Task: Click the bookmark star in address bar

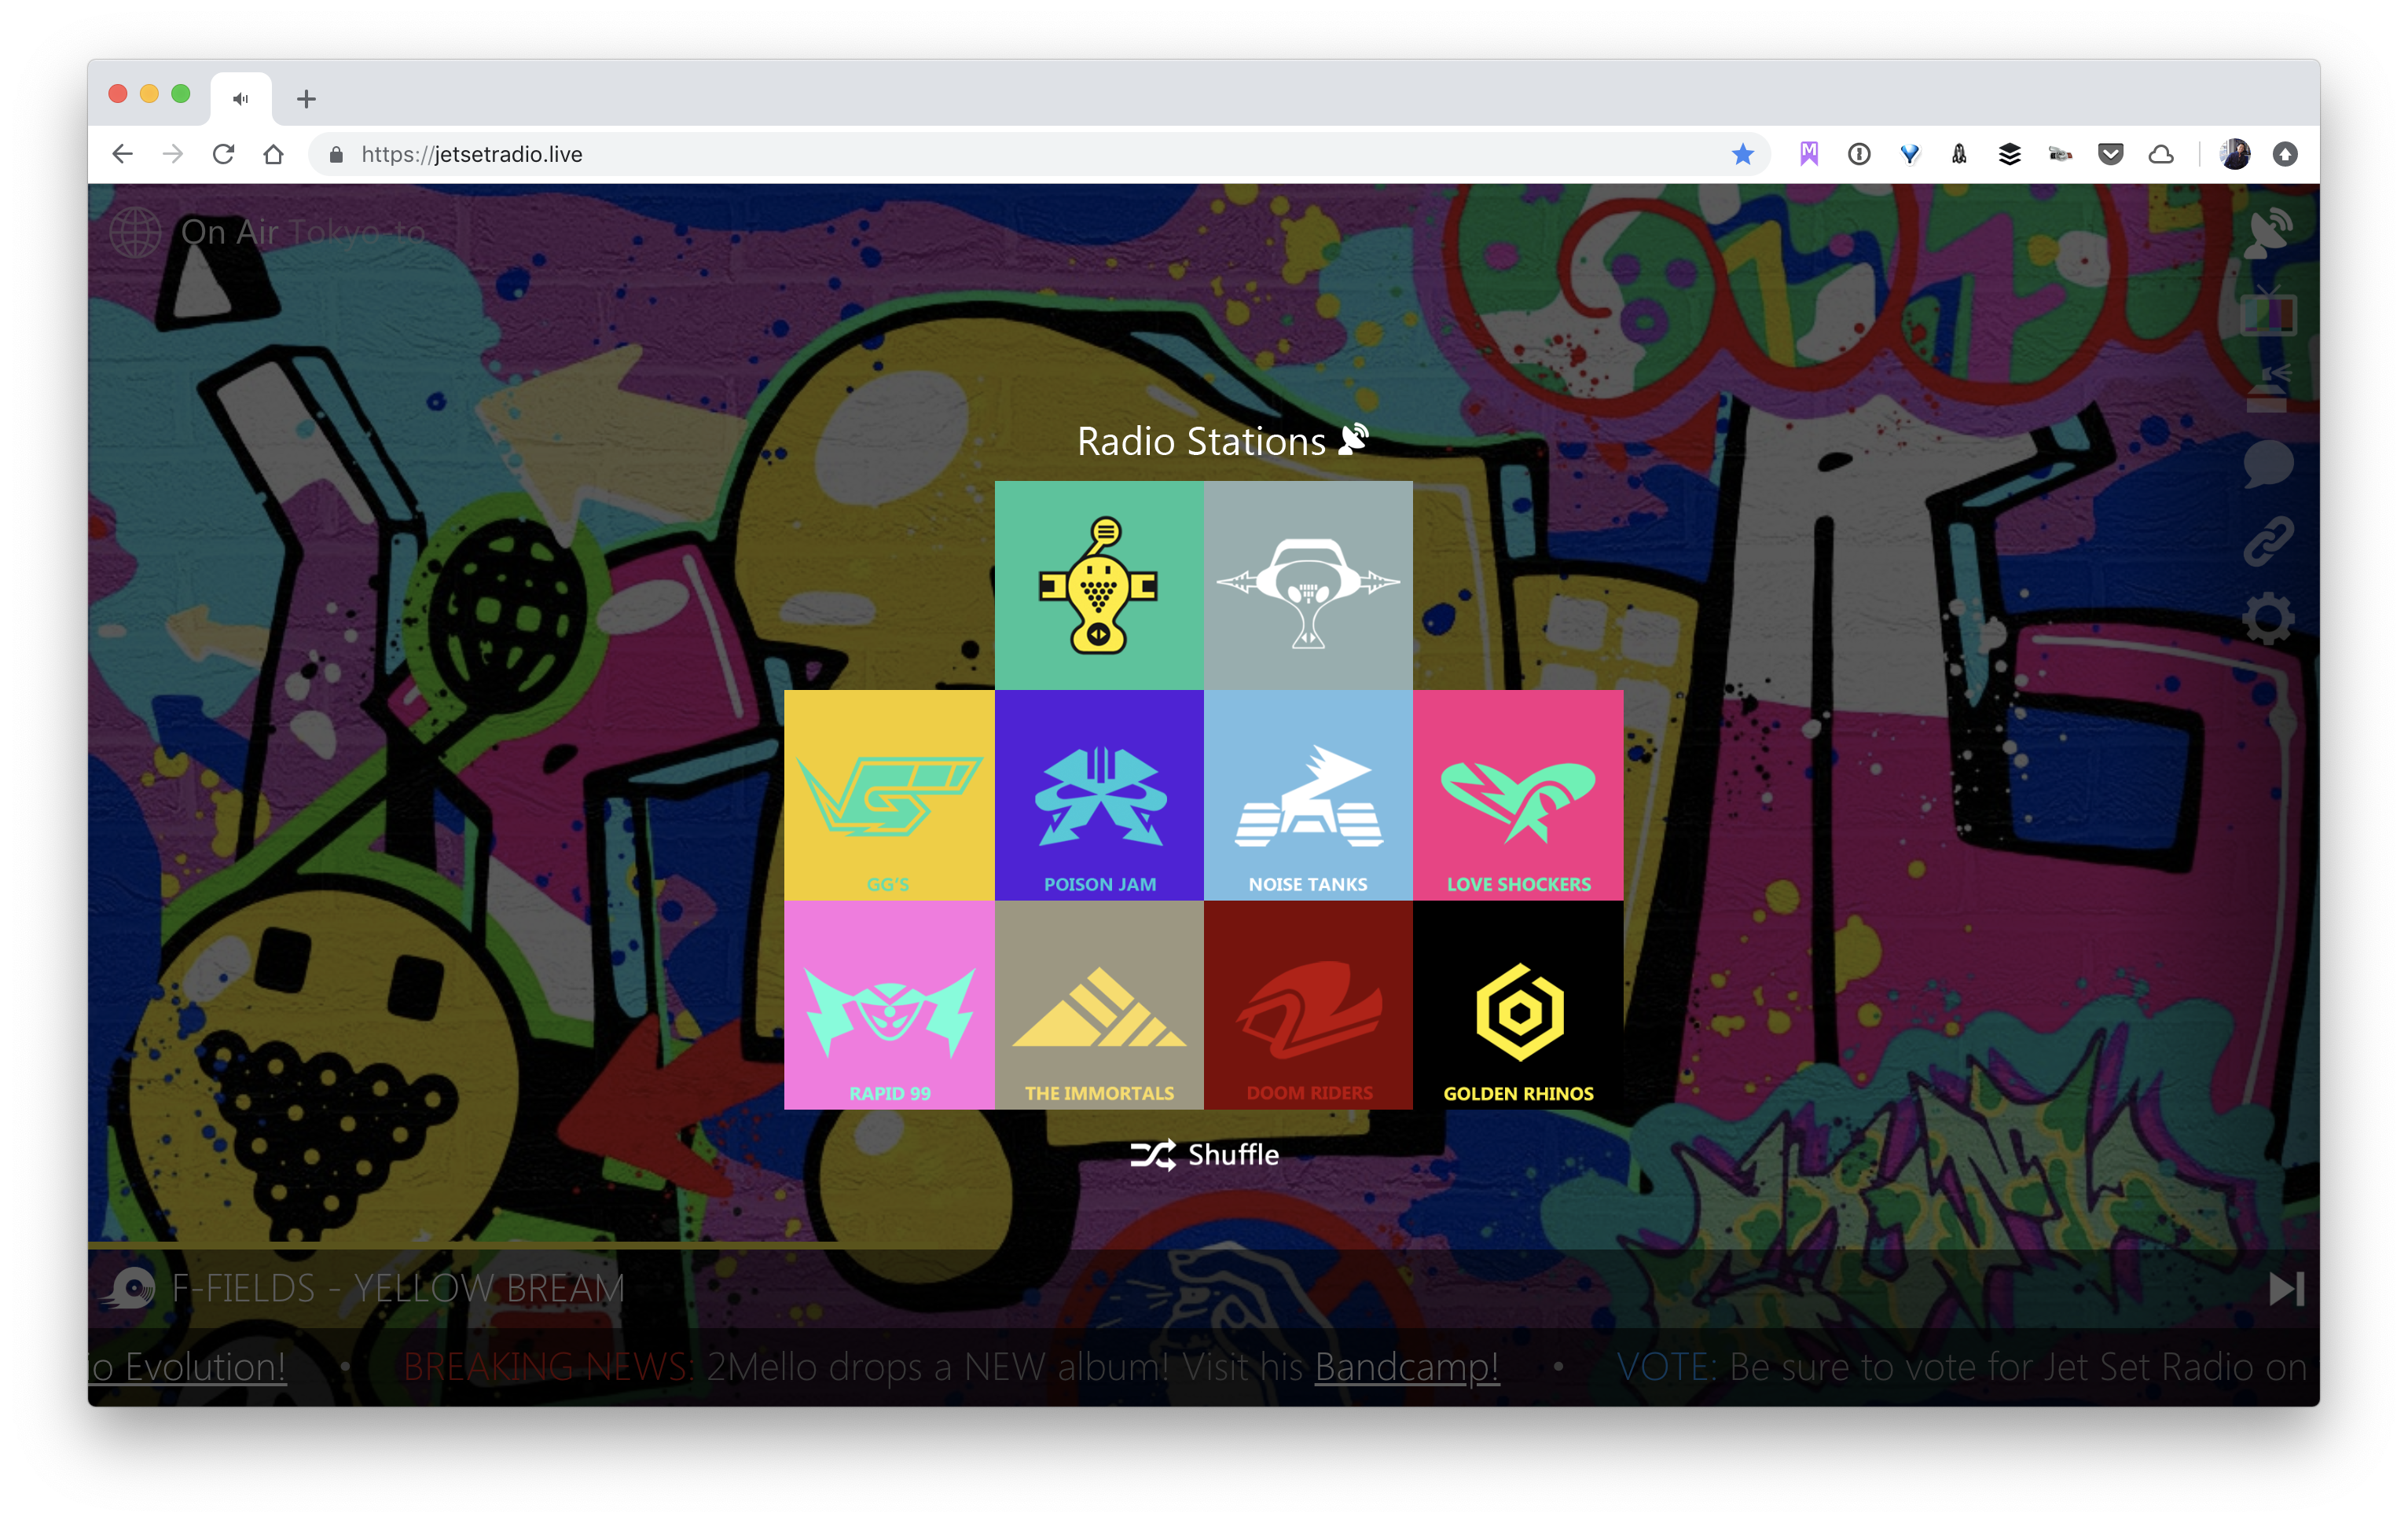Action: tap(1742, 154)
